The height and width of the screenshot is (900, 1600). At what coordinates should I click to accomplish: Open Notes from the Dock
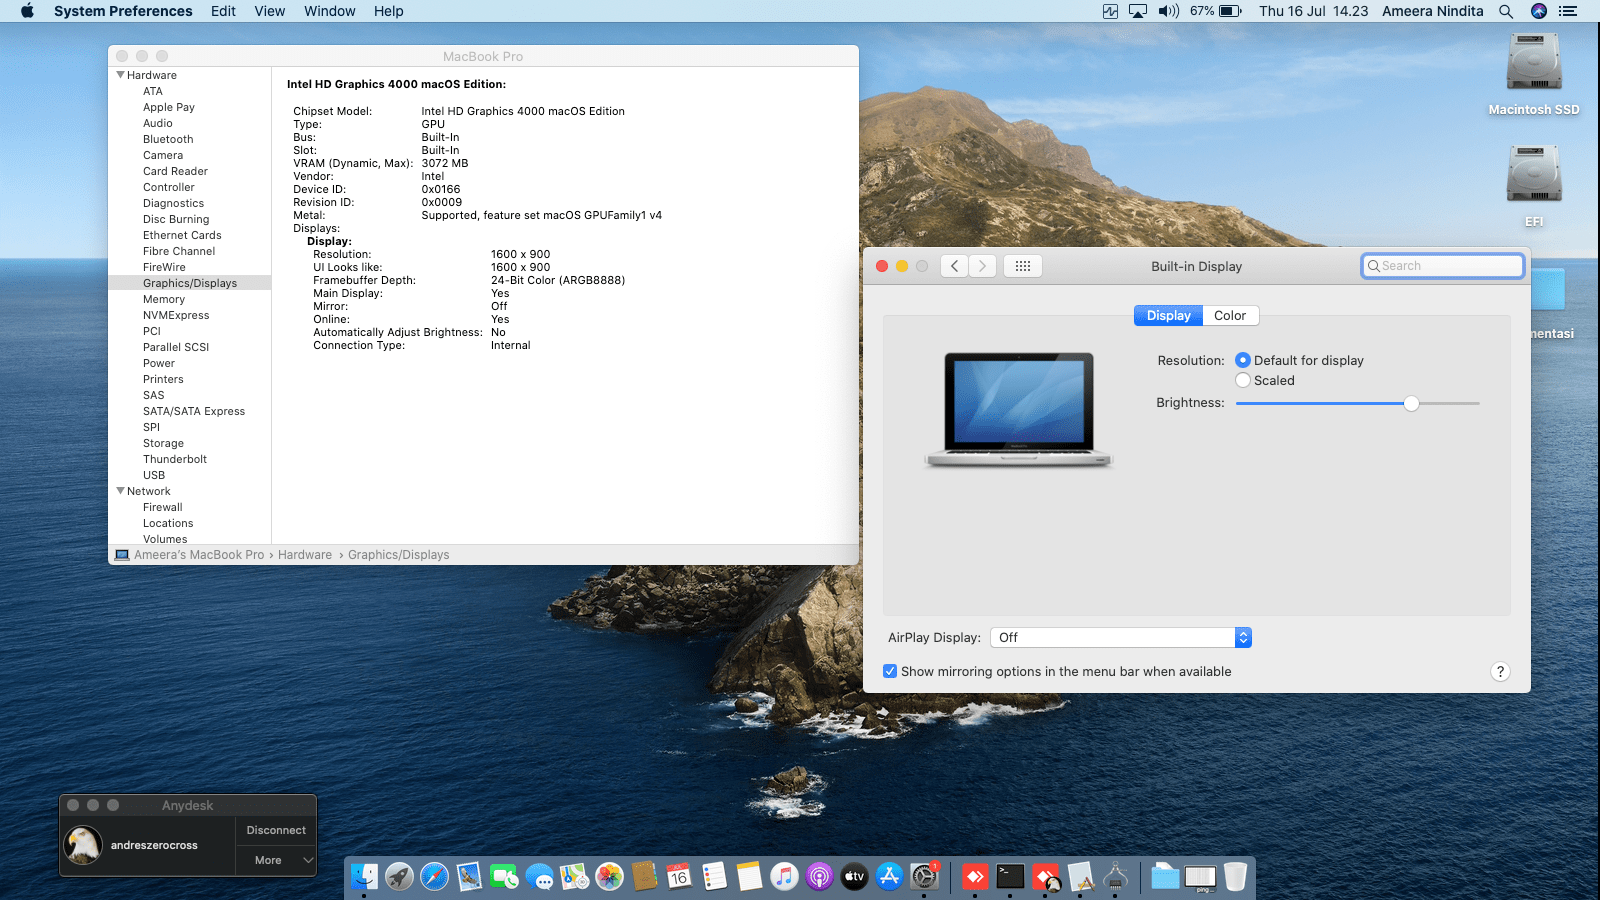click(x=749, y=877)
